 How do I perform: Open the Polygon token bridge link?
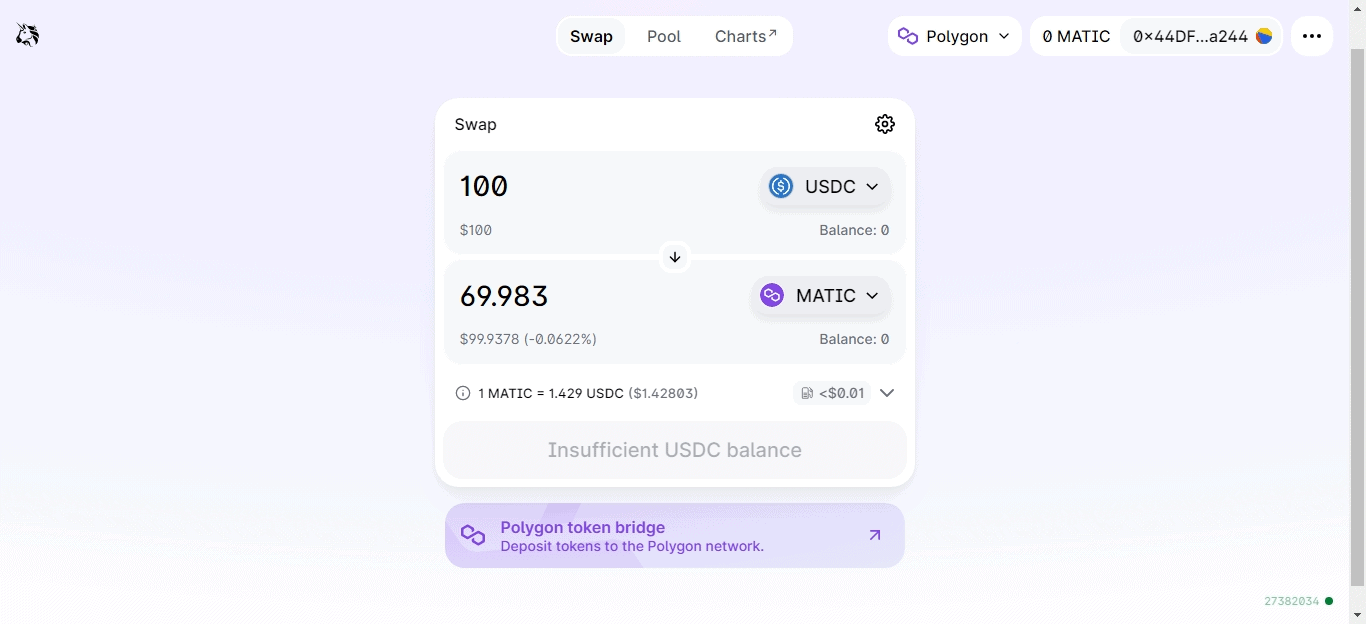tap(675, 535)
